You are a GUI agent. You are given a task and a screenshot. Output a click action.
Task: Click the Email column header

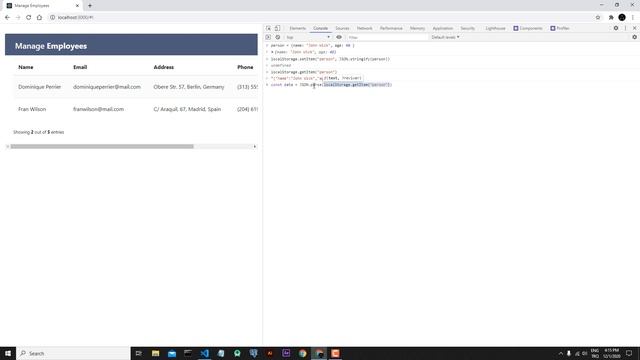(x=80, y=67)
